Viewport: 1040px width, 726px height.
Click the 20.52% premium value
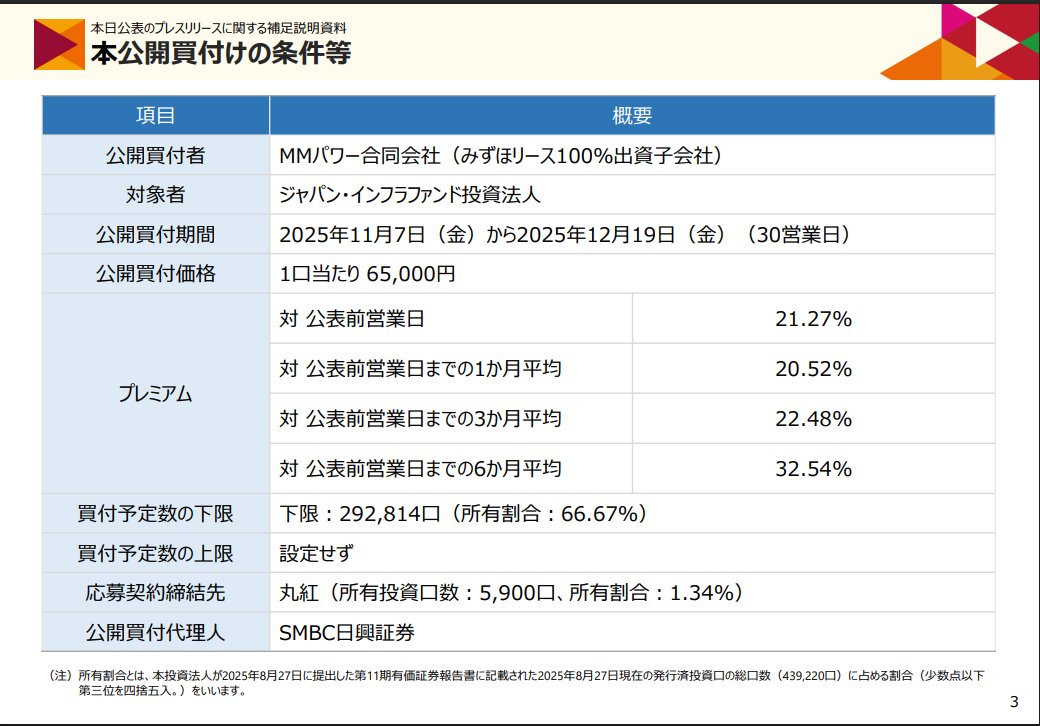pyautogui.click(x=813, y=369)
